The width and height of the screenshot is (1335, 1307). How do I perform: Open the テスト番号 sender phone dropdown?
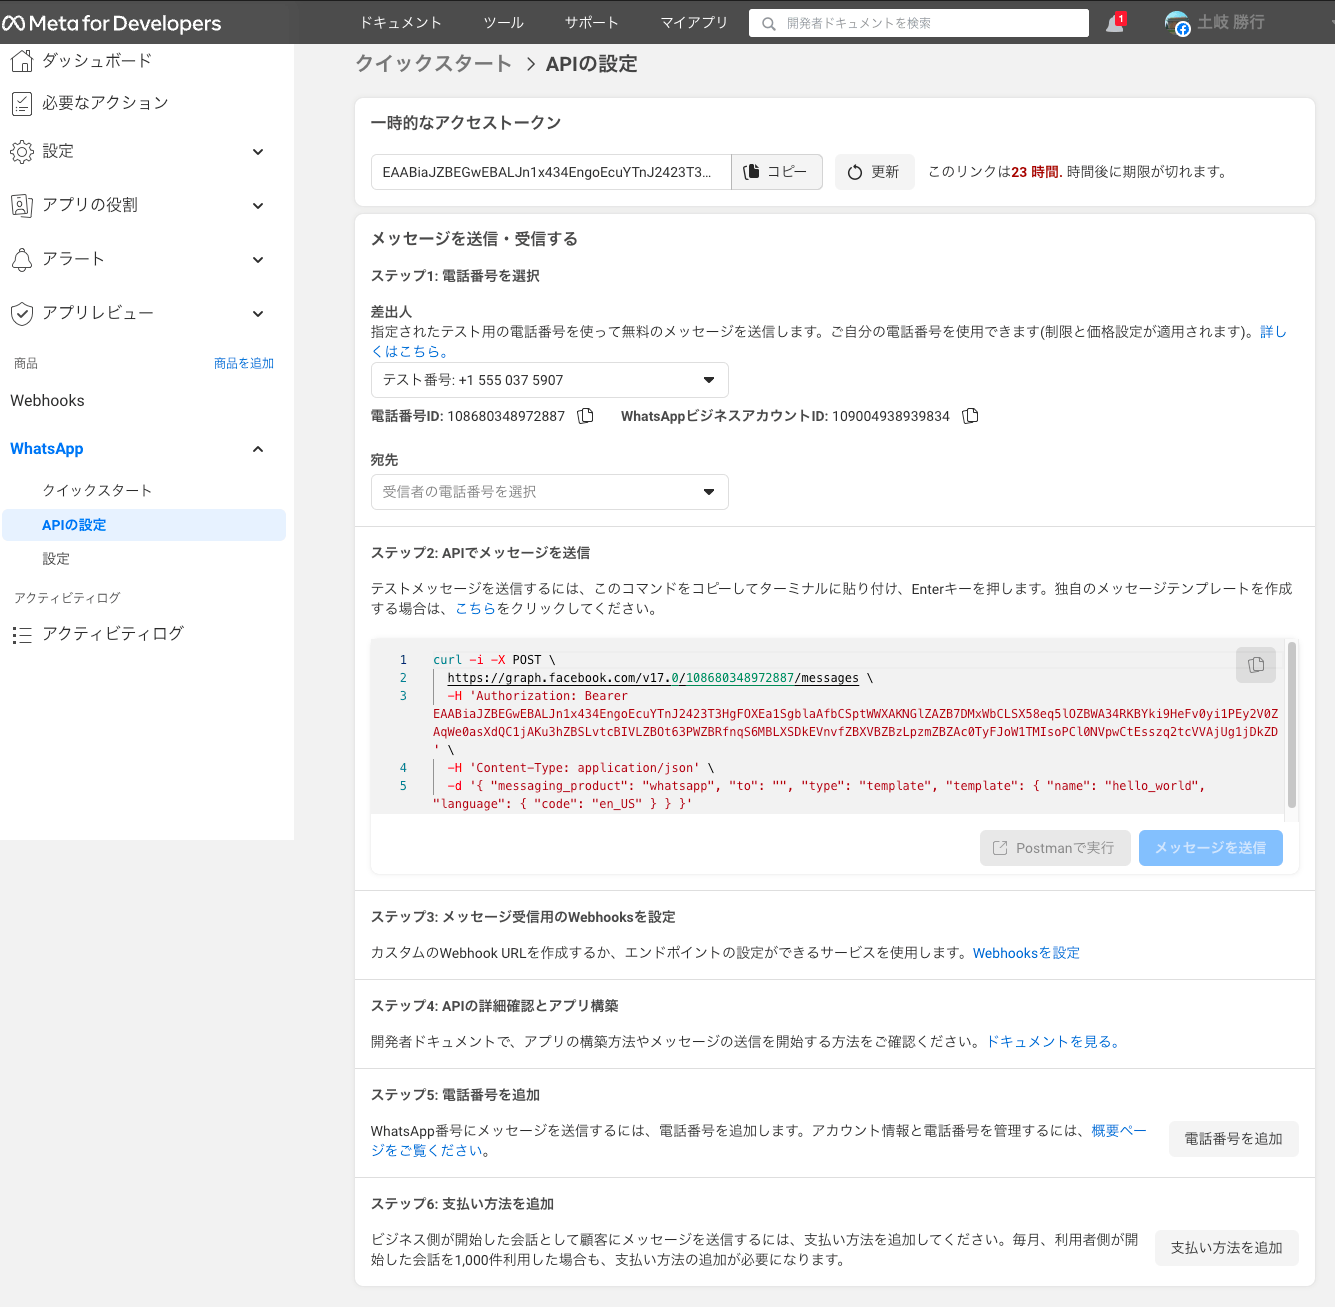pos(549,380)
